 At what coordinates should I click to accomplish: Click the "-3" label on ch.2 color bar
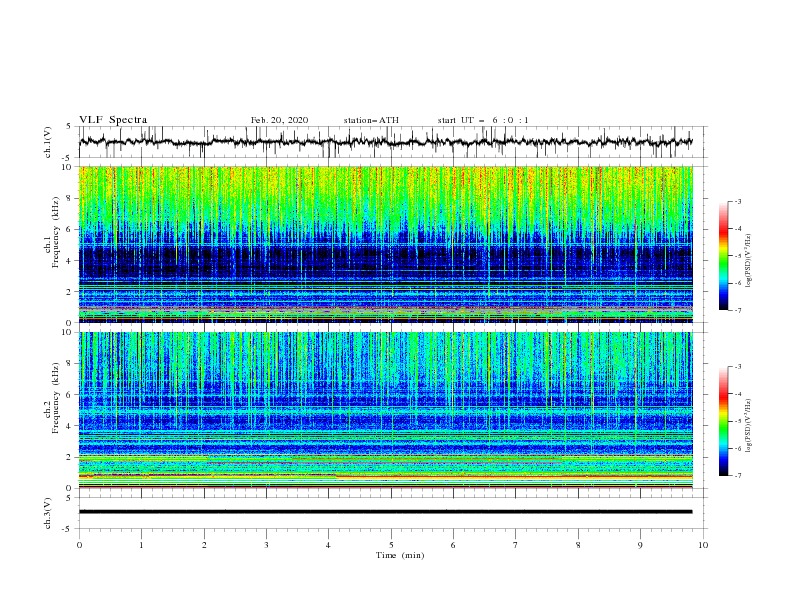(737, 367)
